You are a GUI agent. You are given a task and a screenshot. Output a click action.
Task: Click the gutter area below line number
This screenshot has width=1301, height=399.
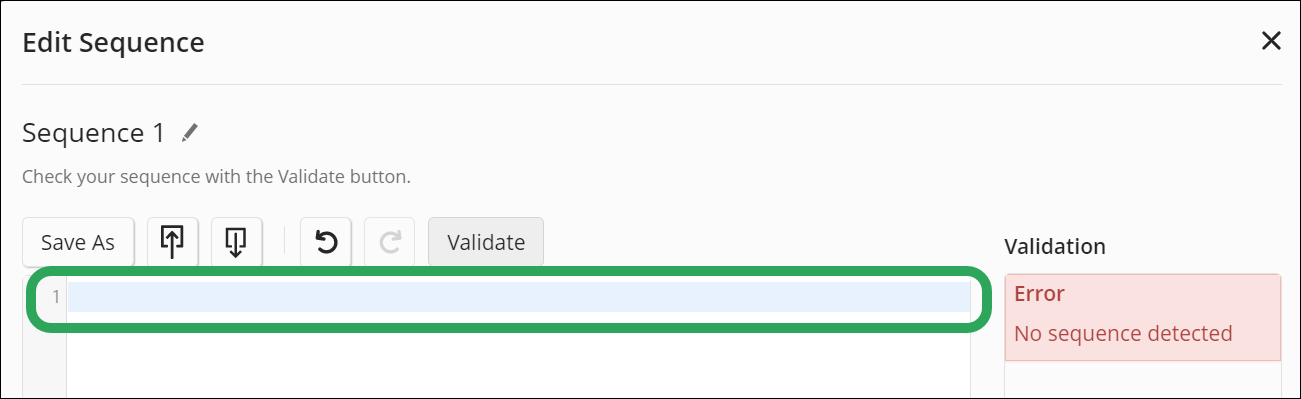click(x=45, y=355)
